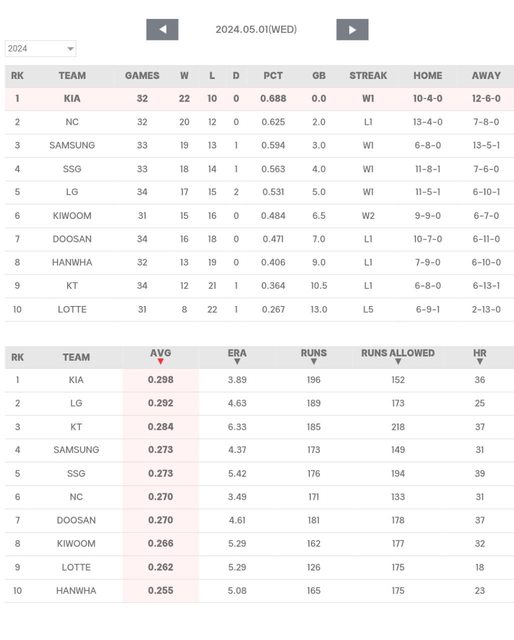The image size is (514, 640).
Task: Sort teams by RUNS arrow
Action: [x=314, y=362]
